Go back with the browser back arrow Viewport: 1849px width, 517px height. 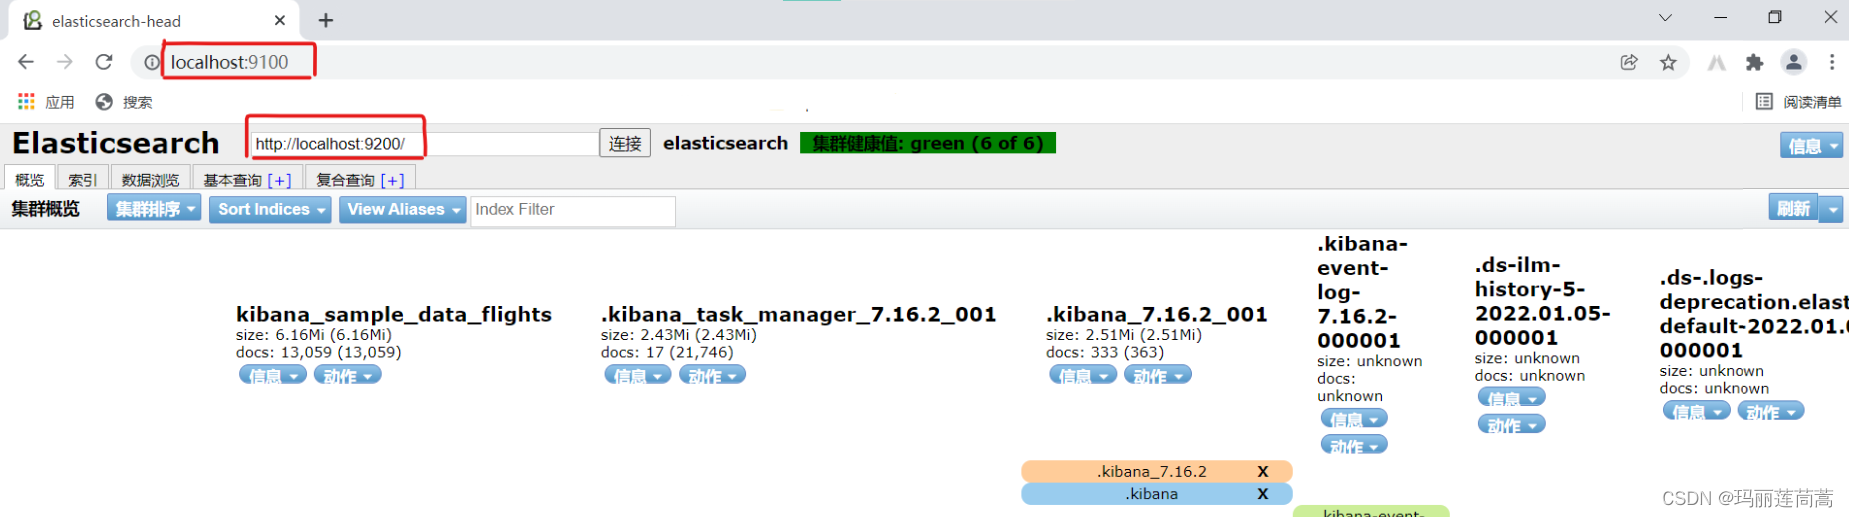(26, 62)
